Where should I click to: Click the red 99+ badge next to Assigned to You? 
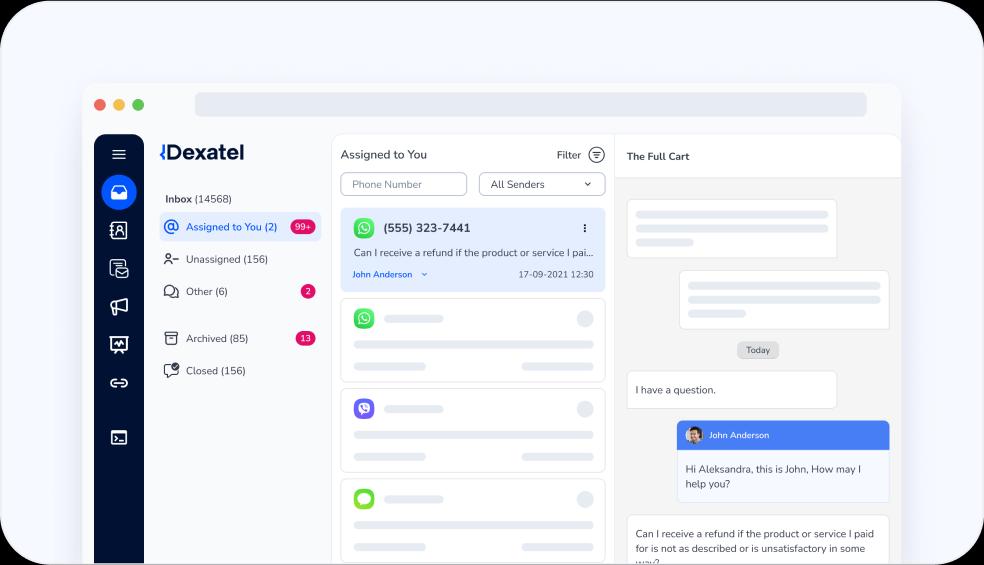click(302, 227)
